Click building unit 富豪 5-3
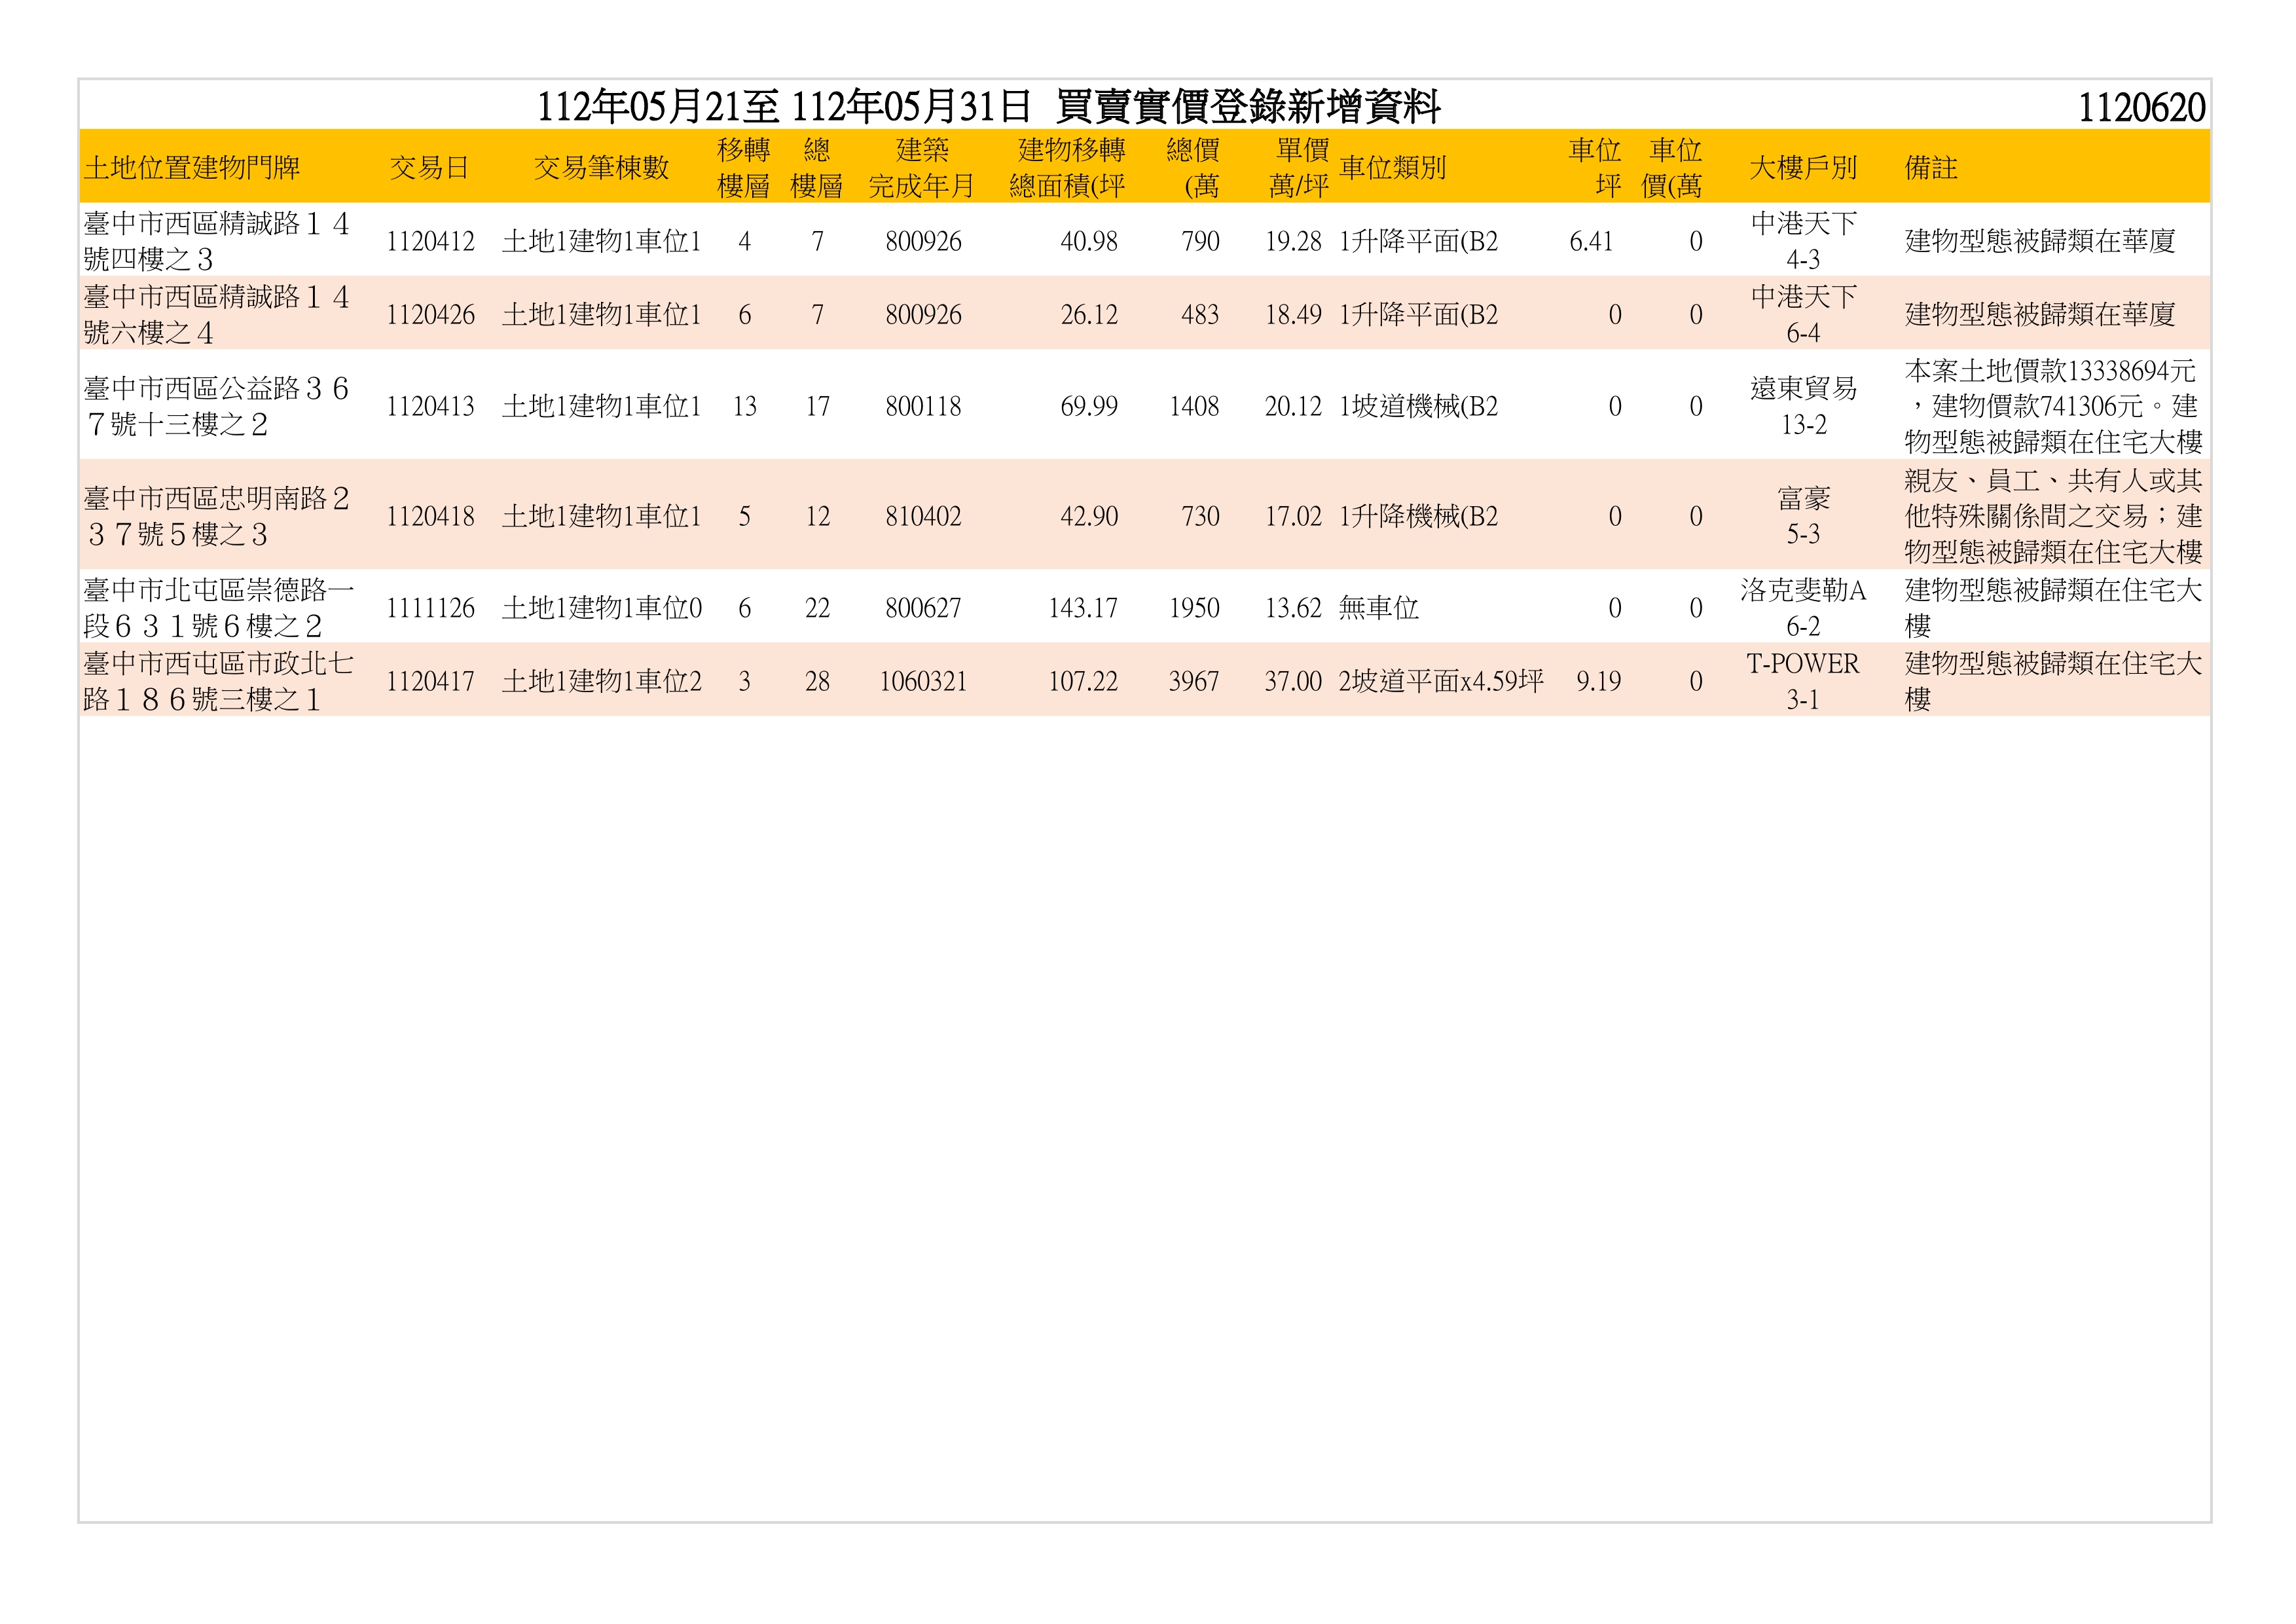The image size is (2296, 1624). [1803, 516]
